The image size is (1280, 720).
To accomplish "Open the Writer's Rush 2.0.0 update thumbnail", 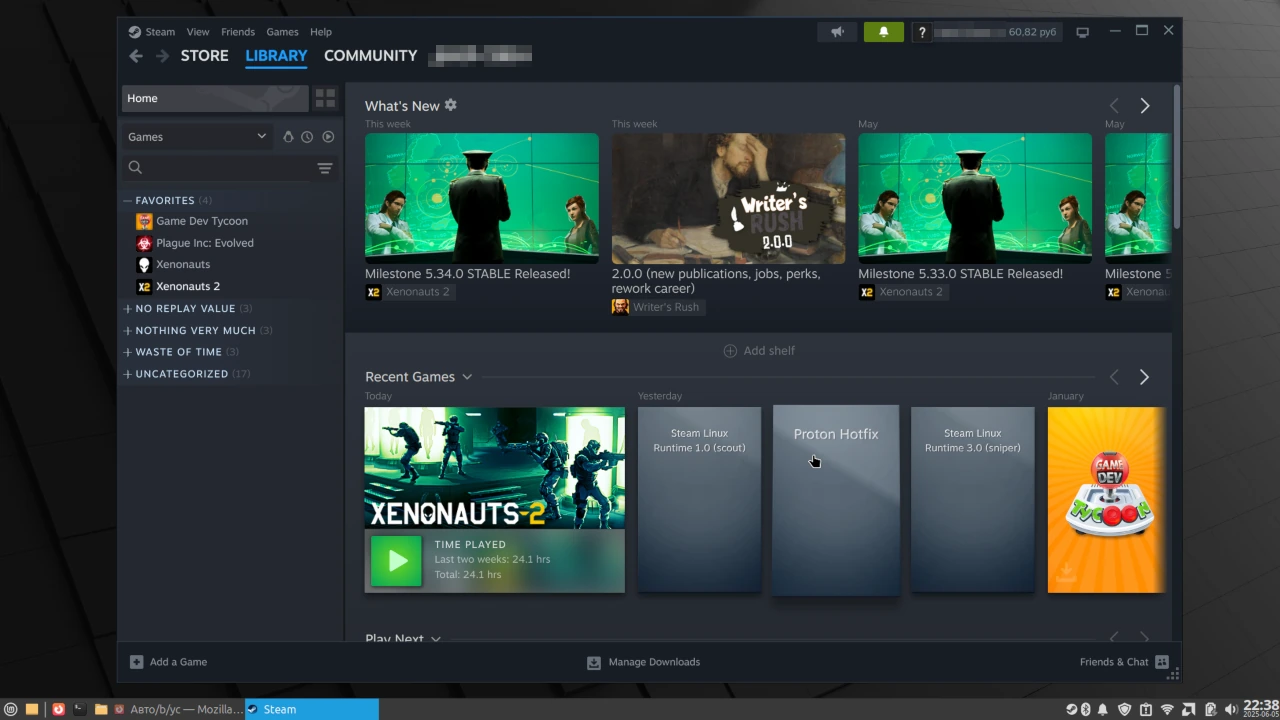I will tap(728, 198).
